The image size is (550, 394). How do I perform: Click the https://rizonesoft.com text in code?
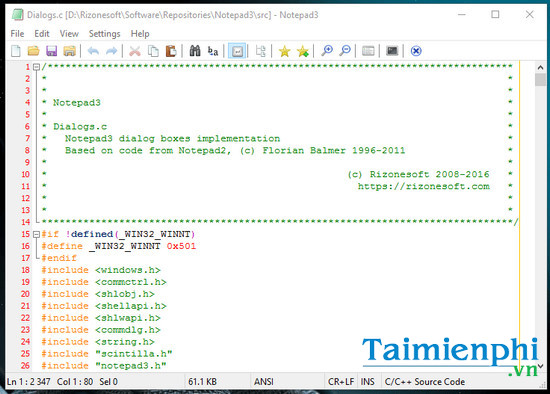(424, 186)
